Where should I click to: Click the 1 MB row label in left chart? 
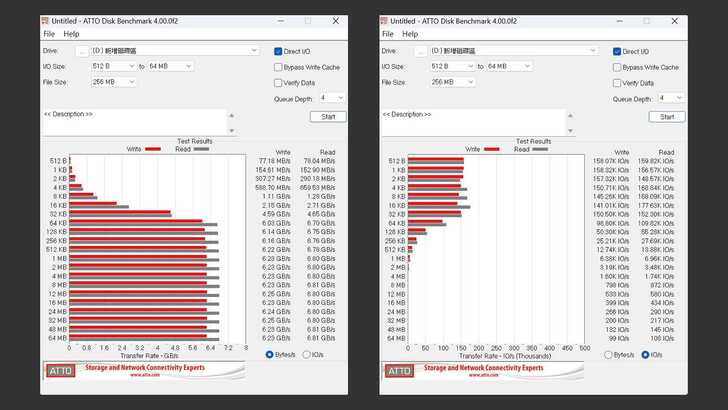[60, 259]
